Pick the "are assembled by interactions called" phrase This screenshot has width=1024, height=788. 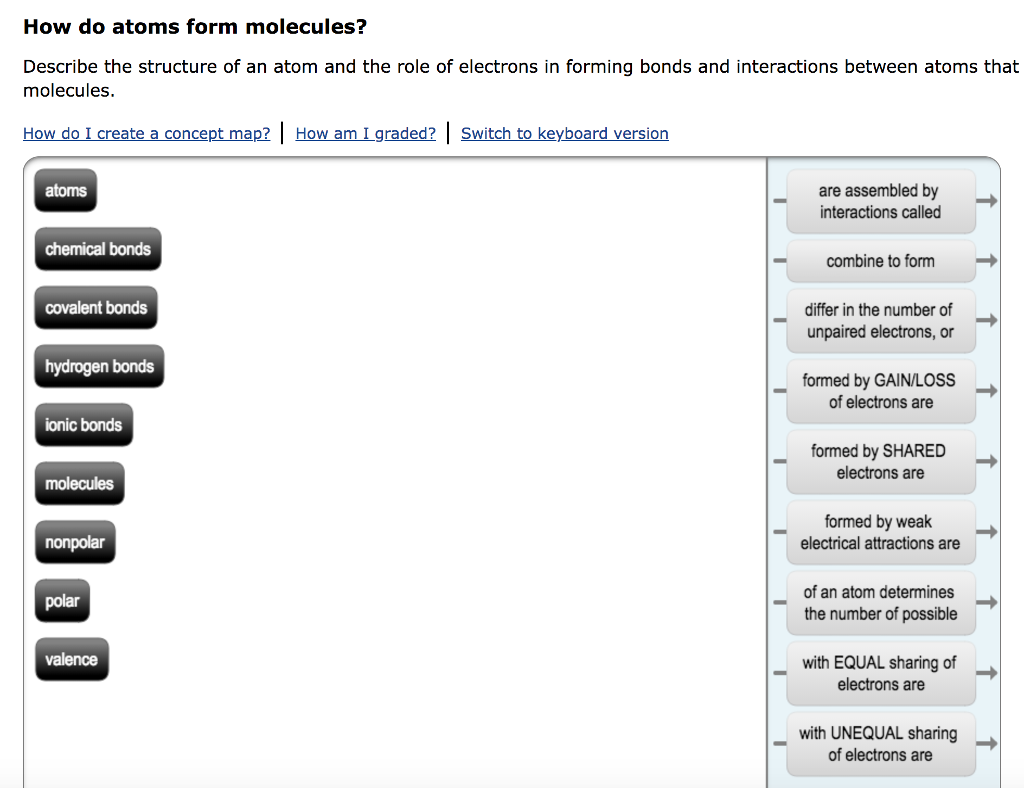point(881,201)
